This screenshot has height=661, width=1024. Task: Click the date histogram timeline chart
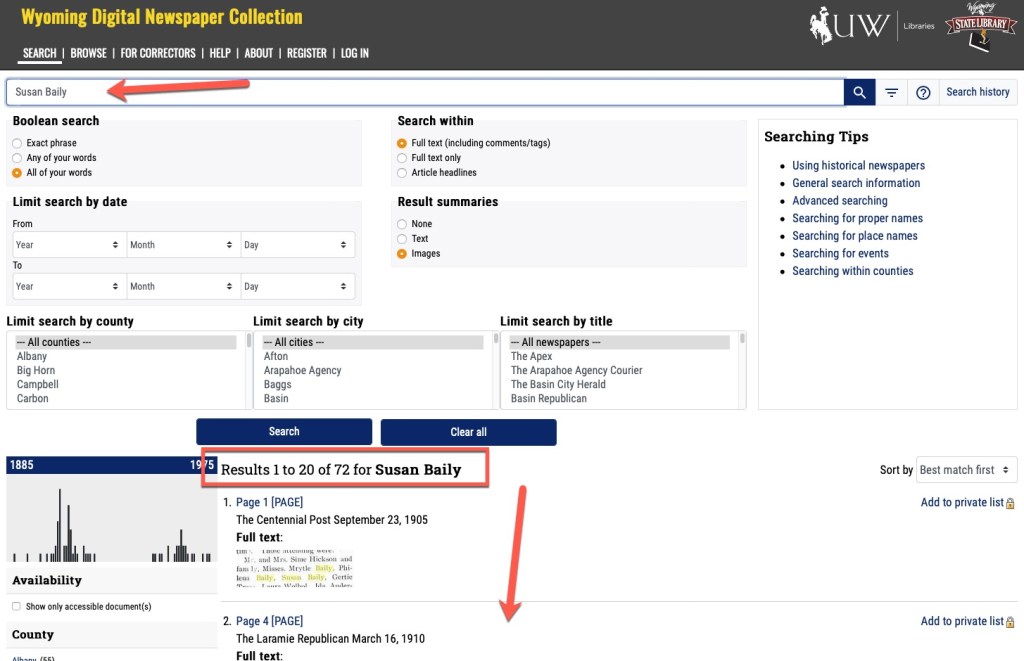(x=111, y=517)
